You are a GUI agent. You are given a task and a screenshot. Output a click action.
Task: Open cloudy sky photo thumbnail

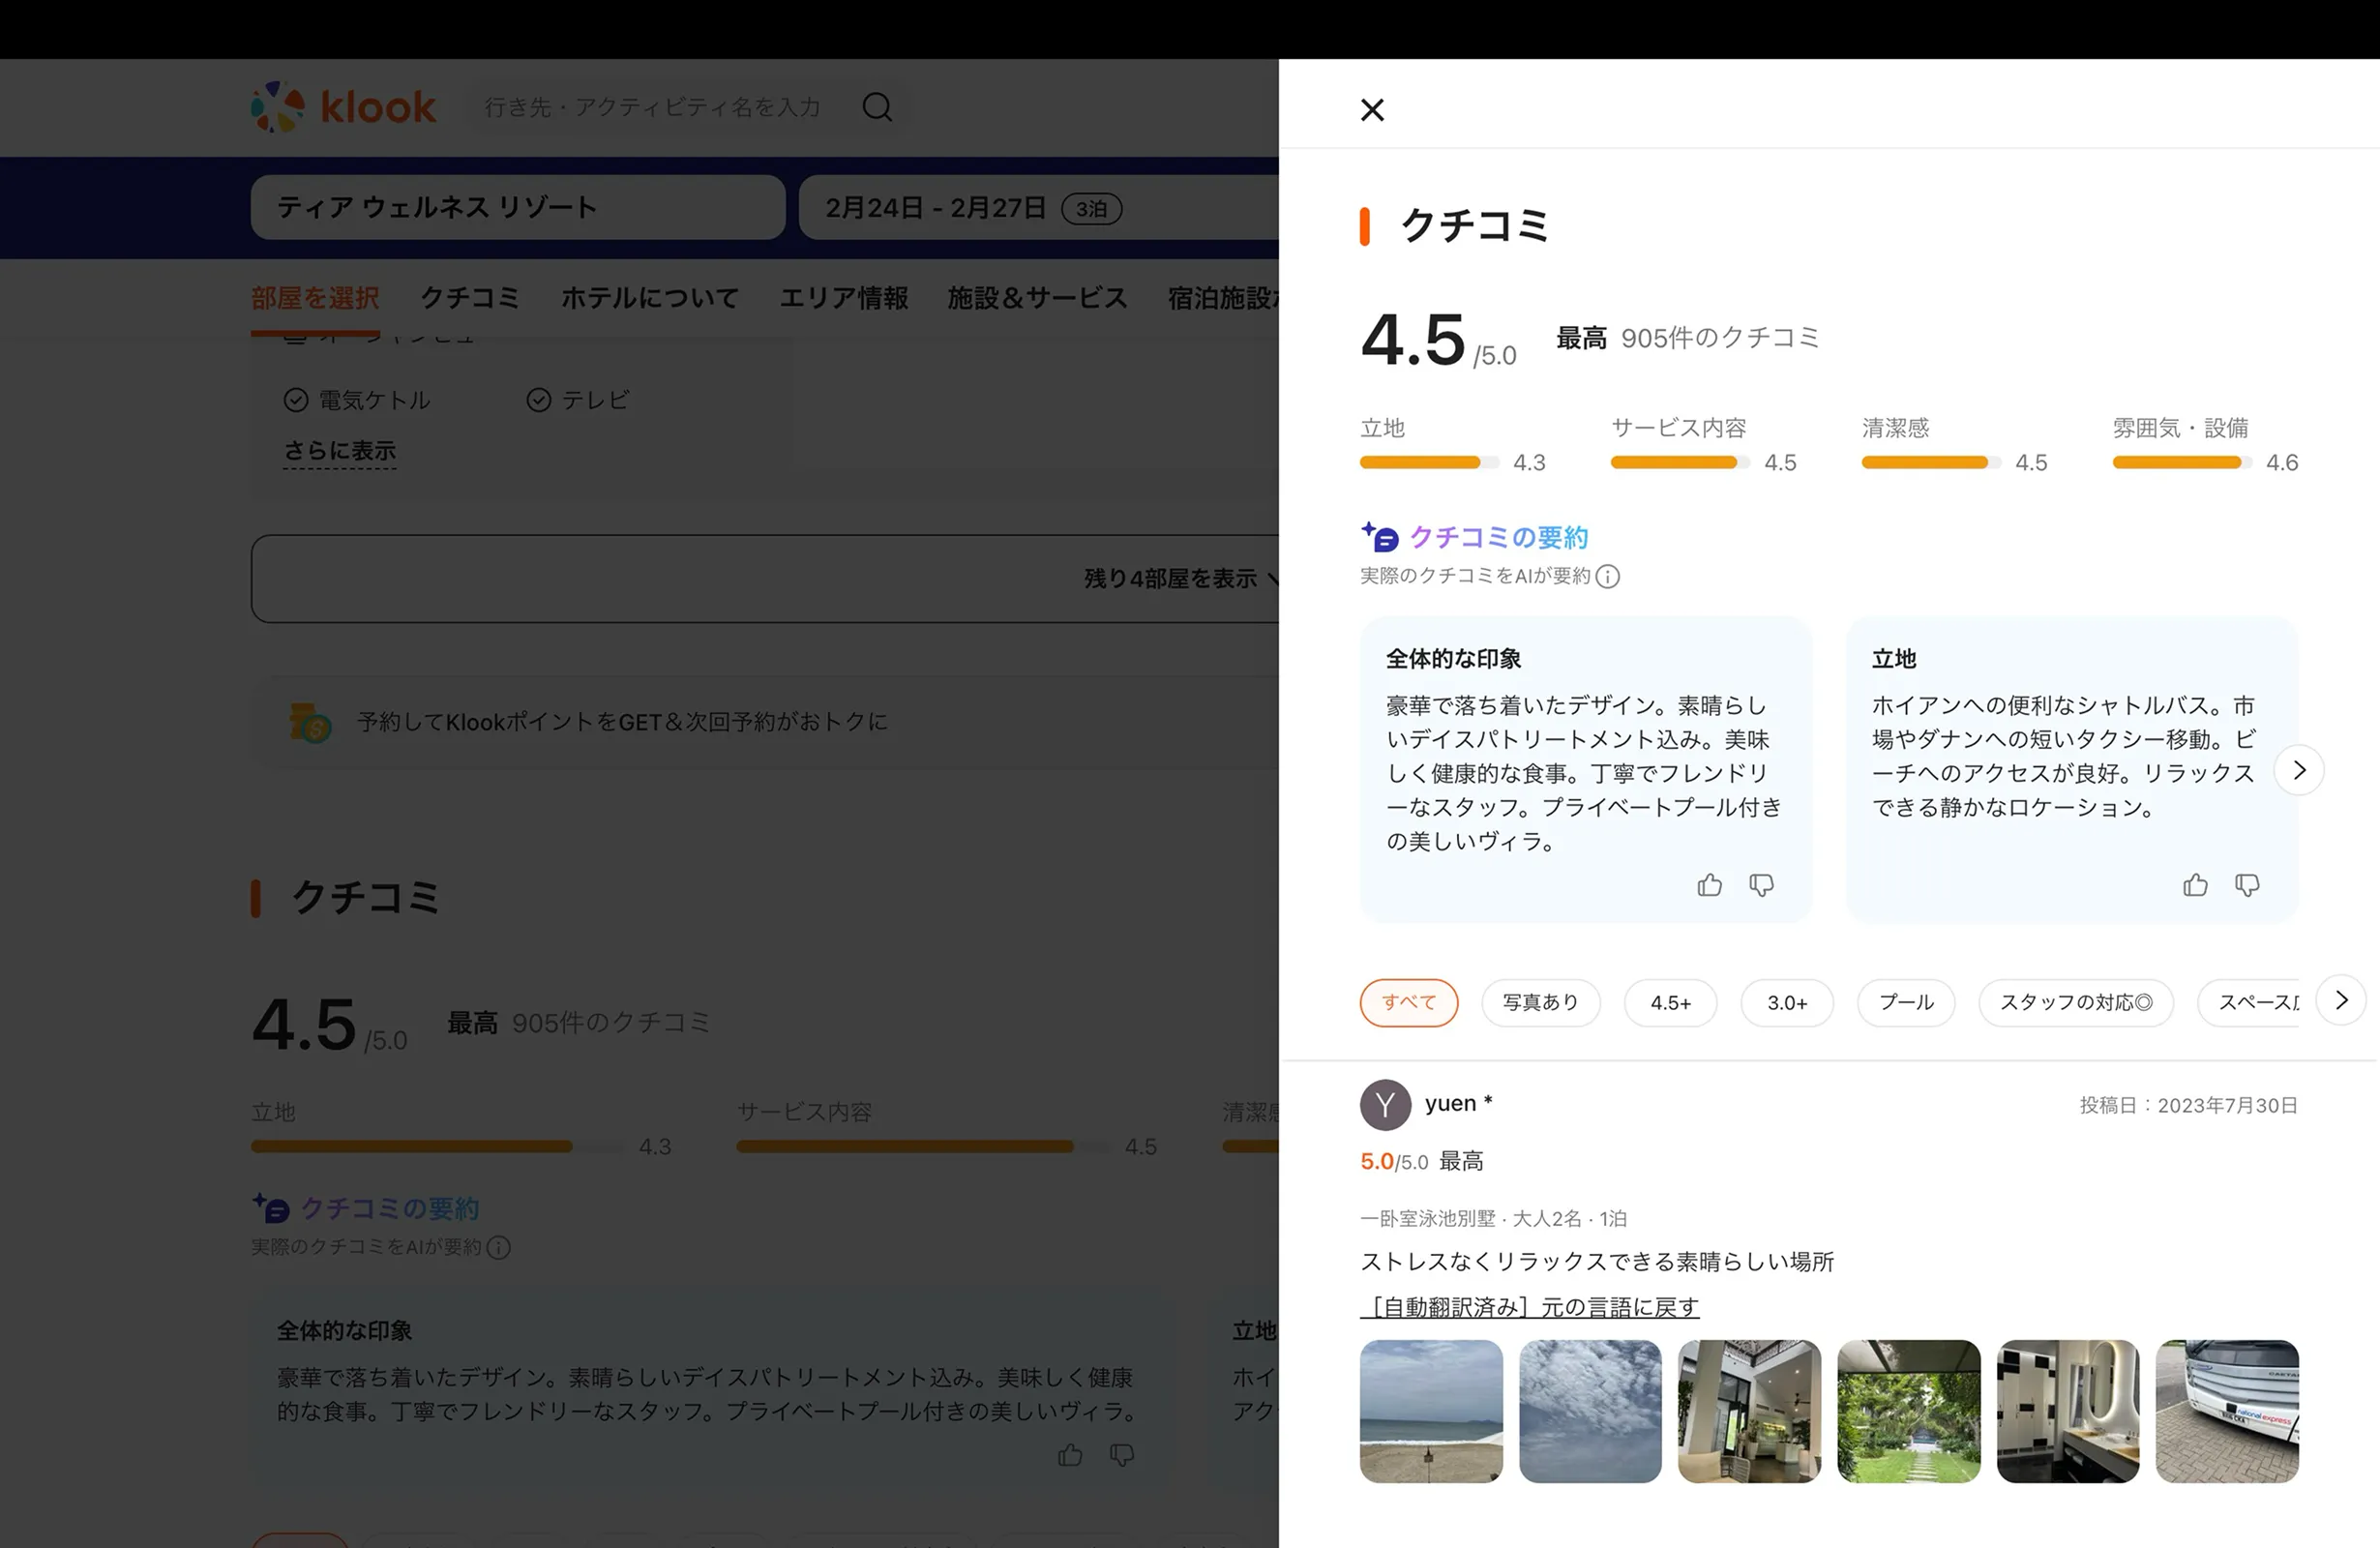[x=1590, y=1411]
